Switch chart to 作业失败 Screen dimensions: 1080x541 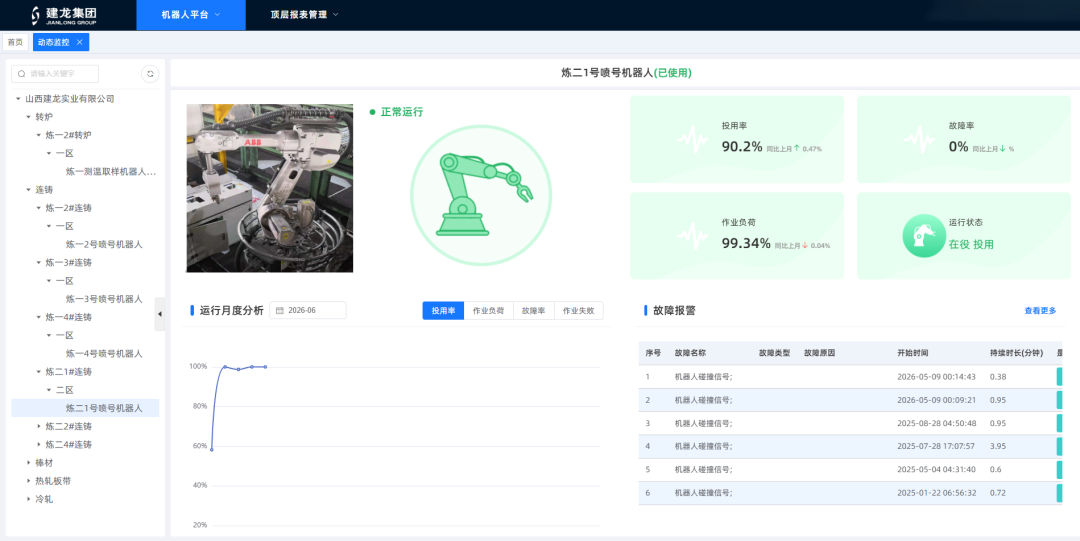click(579, 311)
